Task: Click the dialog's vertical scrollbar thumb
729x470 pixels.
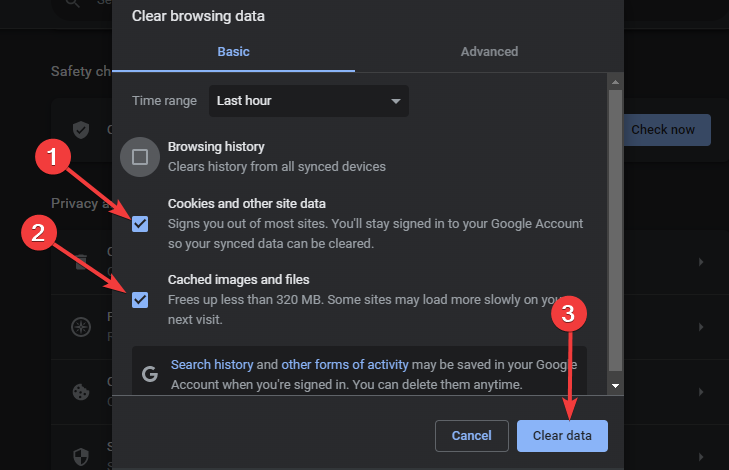Action: 615,230
